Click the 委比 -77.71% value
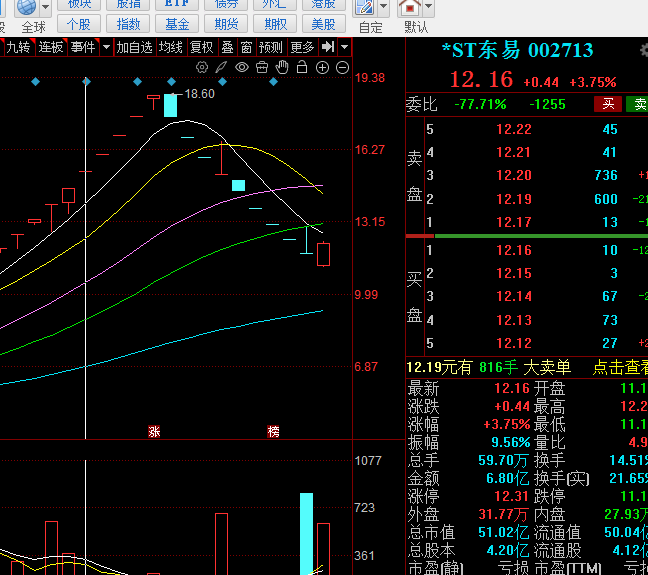648x575 pixels. tap(480, 104)
